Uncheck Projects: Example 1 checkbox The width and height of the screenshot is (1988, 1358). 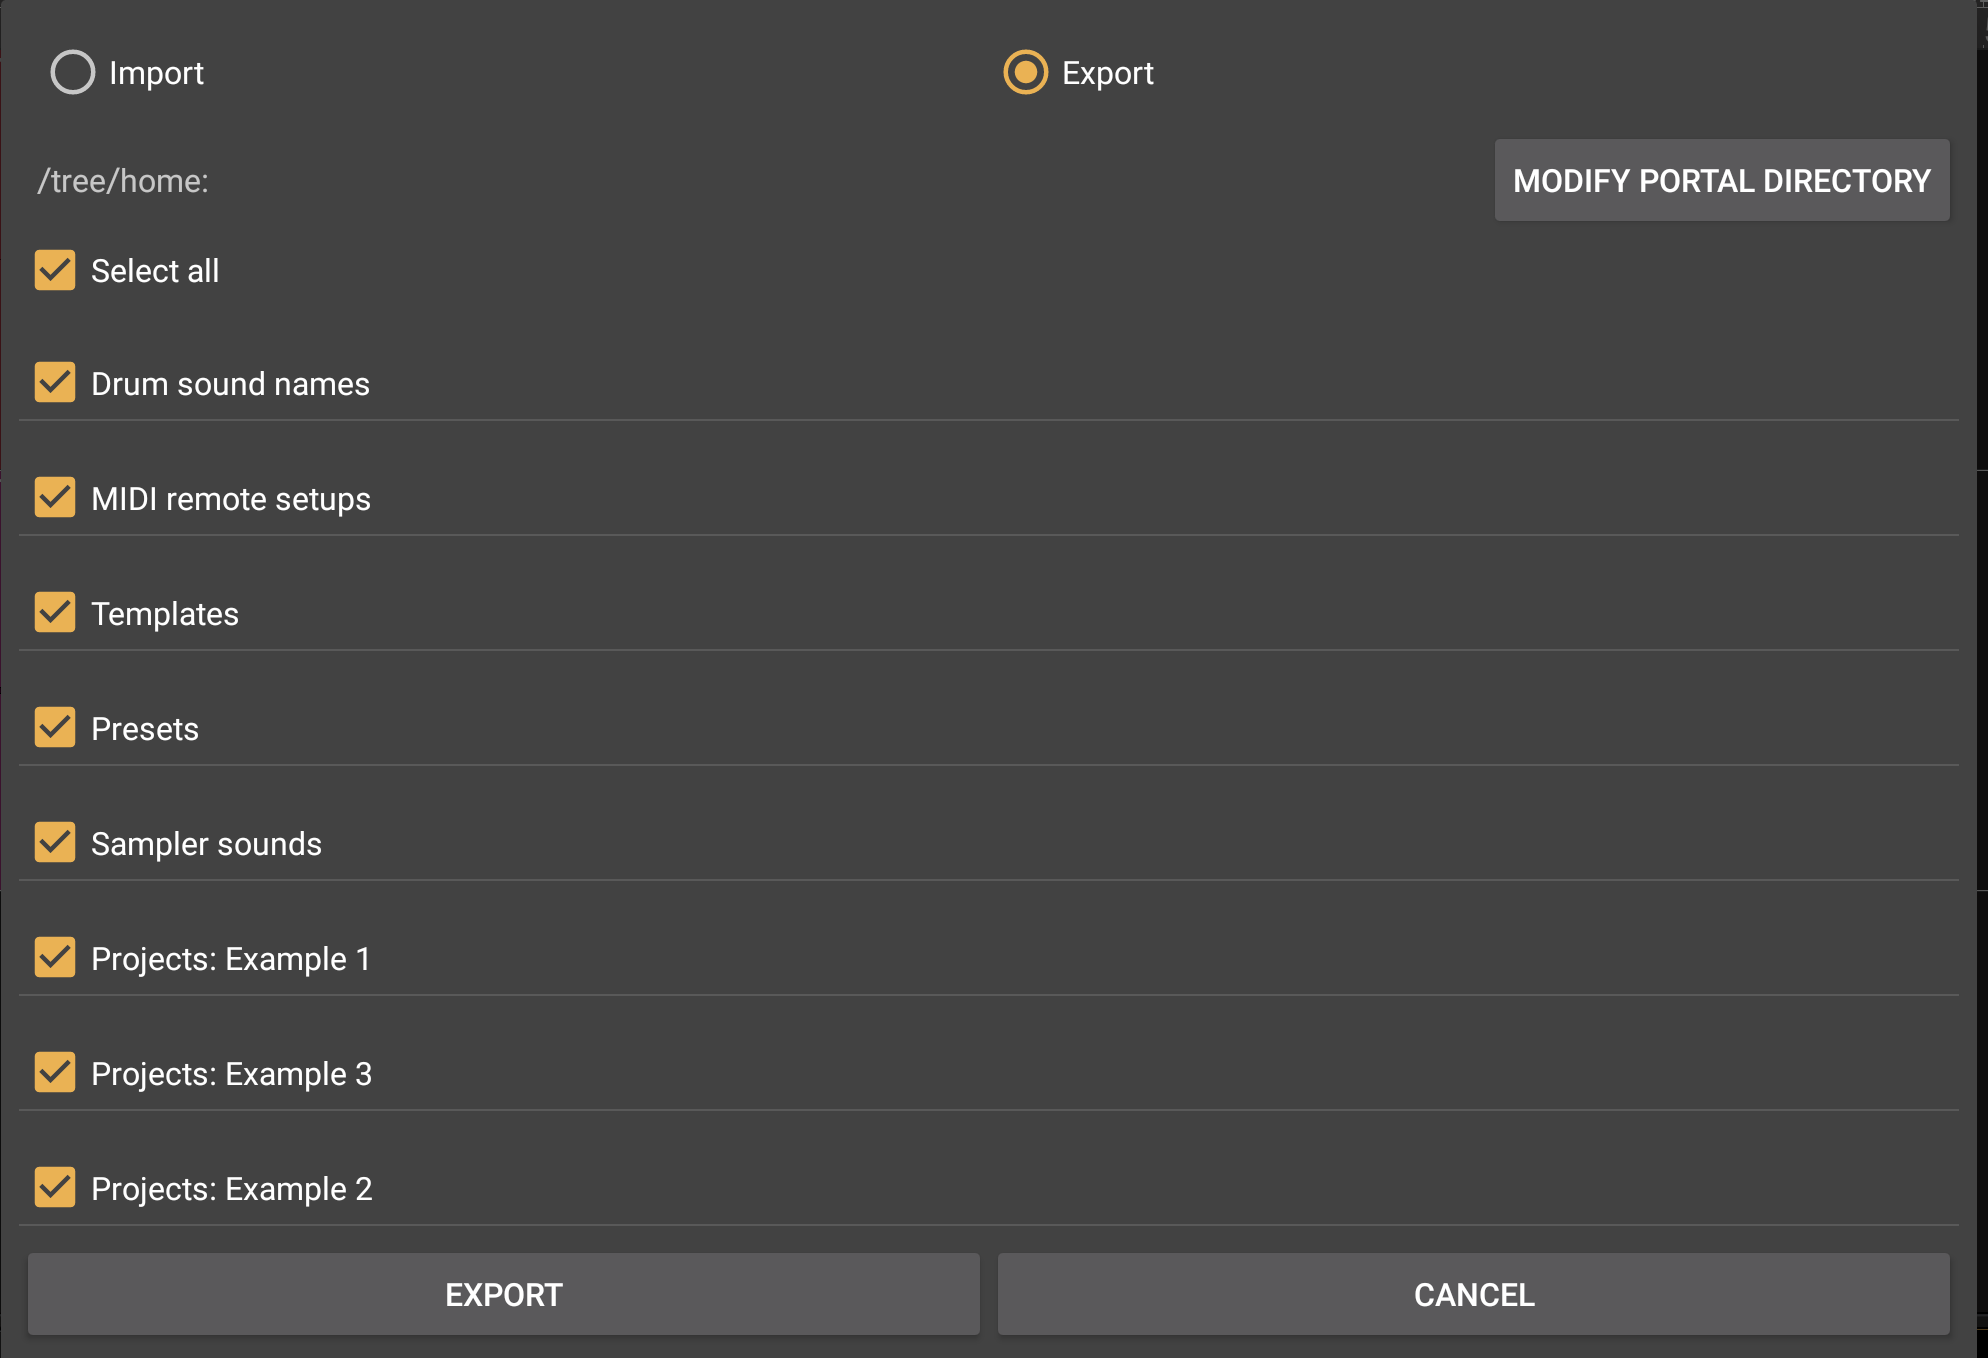(x=55, y=958)
